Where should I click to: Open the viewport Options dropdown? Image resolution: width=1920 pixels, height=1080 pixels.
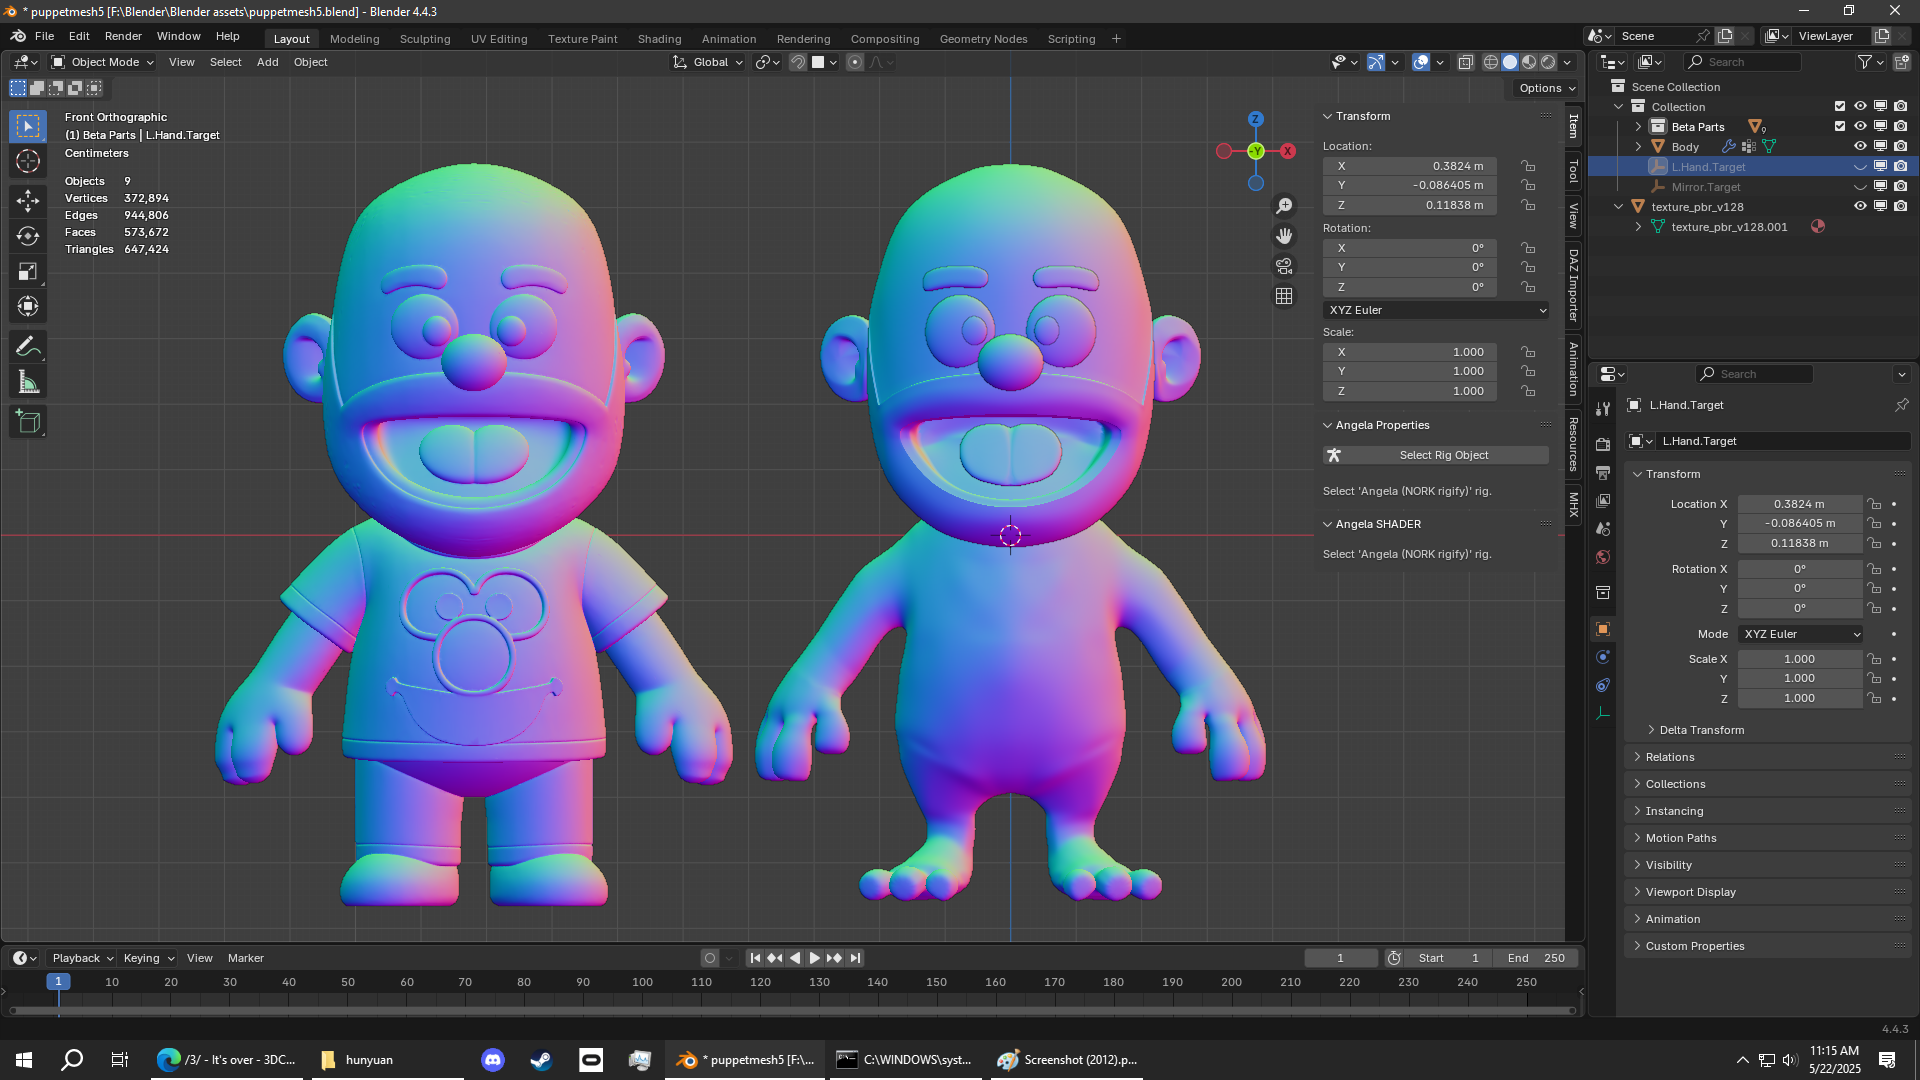tap(1547, 88)
